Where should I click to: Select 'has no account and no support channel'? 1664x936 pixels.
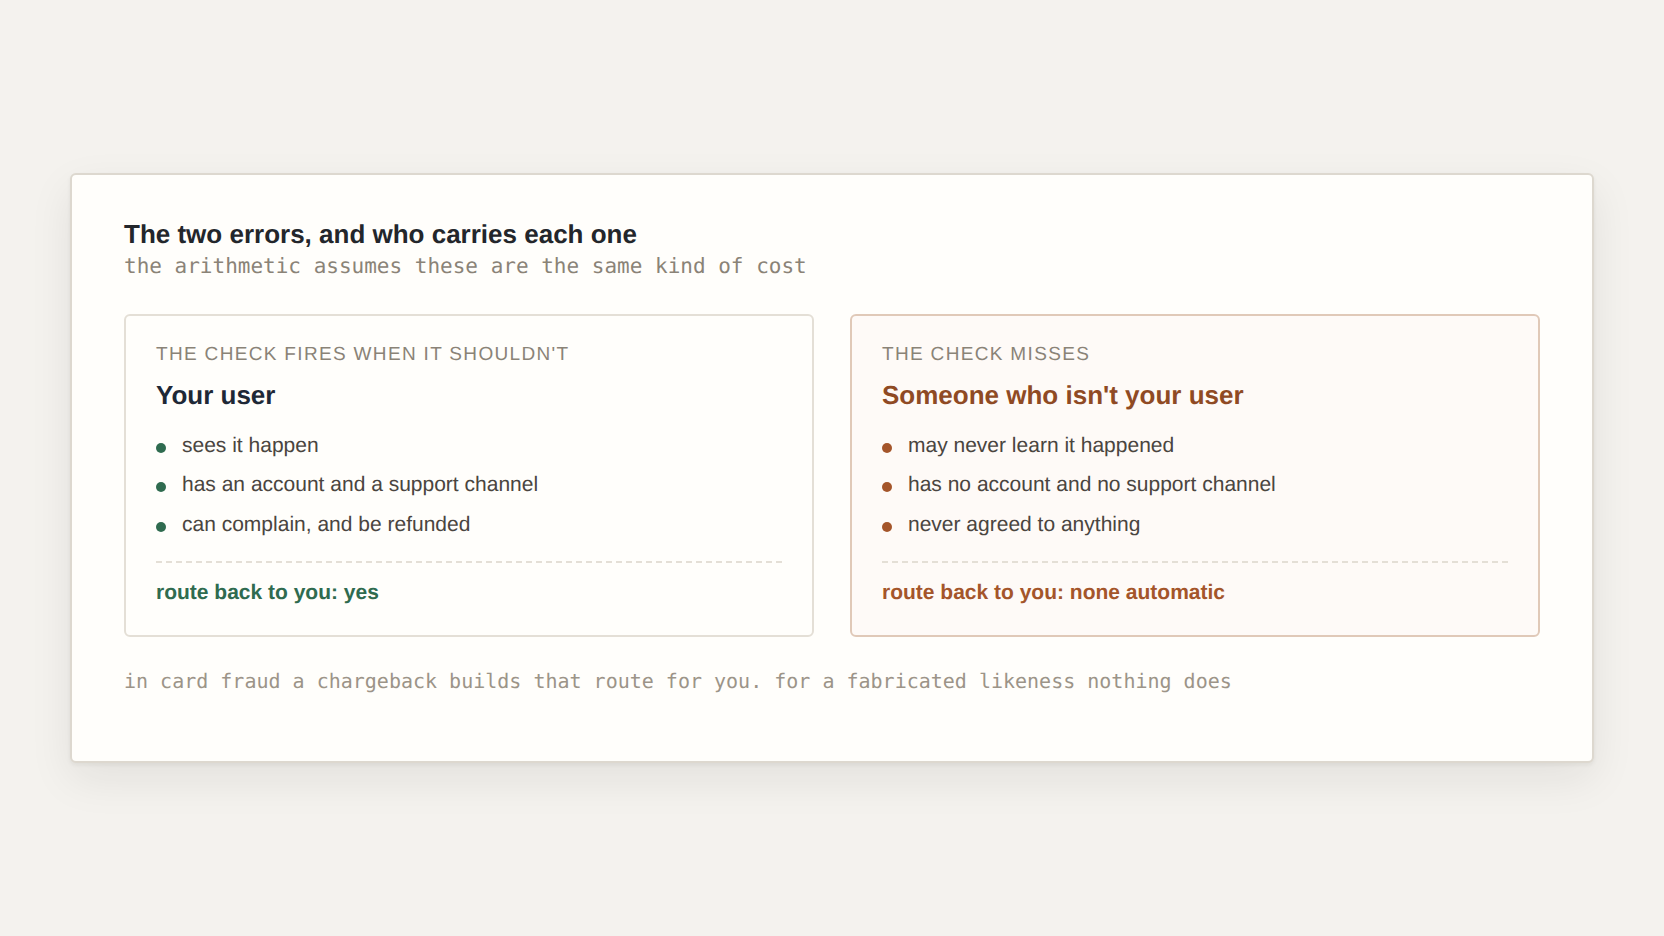click(x=1092, y=484)
